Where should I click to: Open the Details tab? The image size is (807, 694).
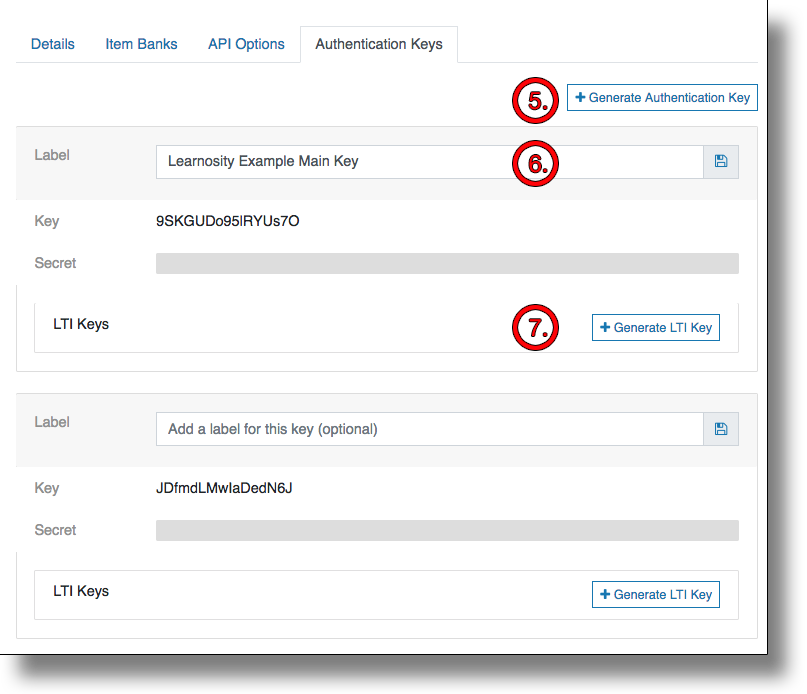click(x=52, y=44)
